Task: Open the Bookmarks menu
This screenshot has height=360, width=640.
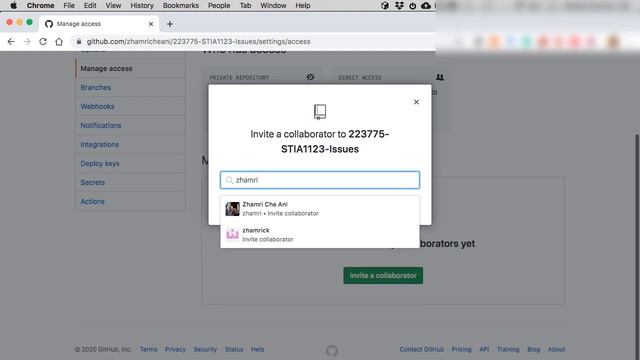Action: click(x=180, y=6)
